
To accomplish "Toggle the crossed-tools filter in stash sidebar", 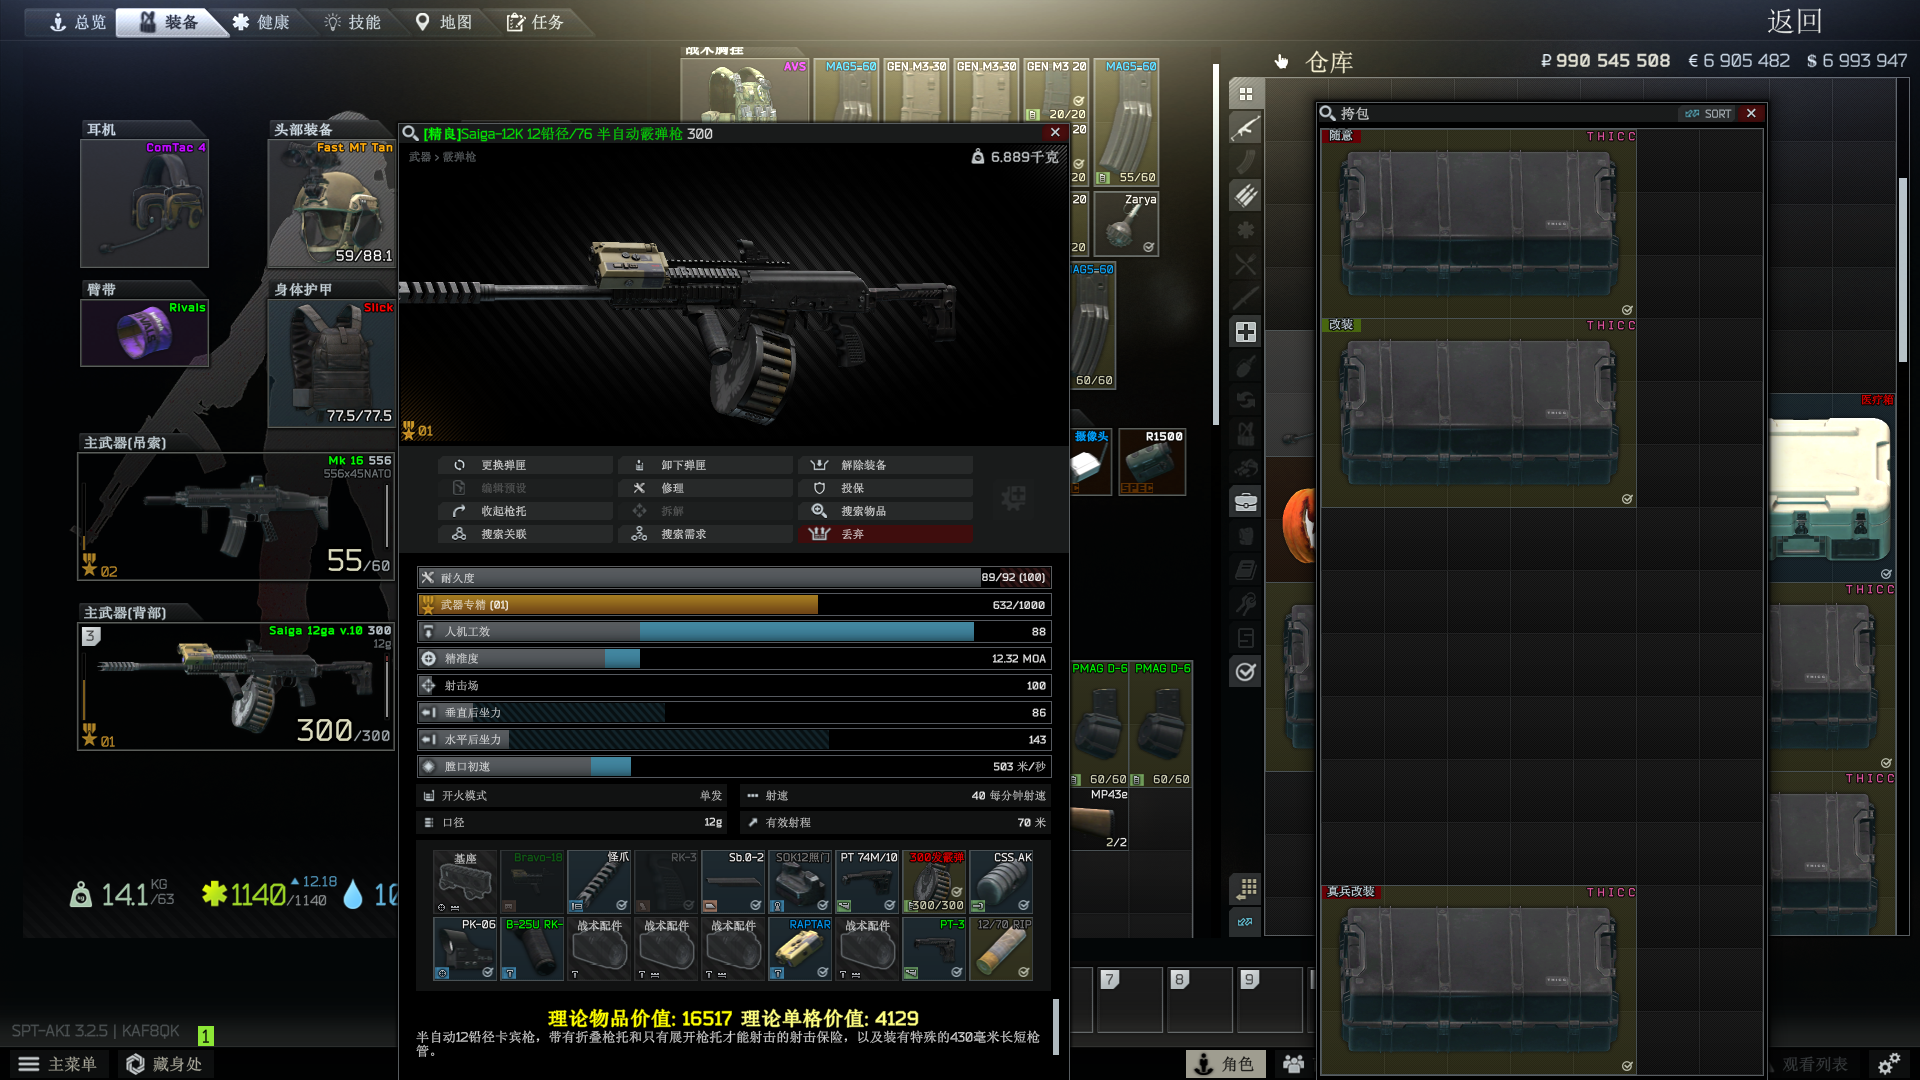I will (x=1246, y=264).
